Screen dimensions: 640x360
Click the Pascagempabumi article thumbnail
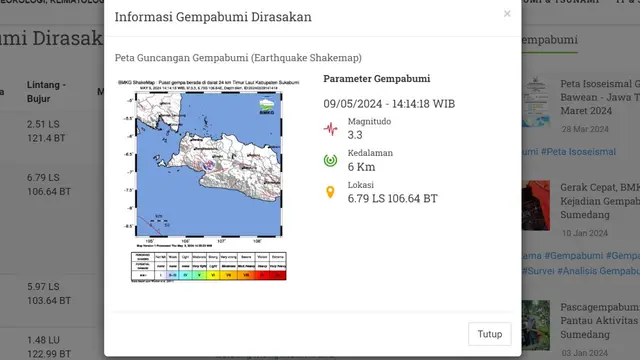tap(536, 325)
